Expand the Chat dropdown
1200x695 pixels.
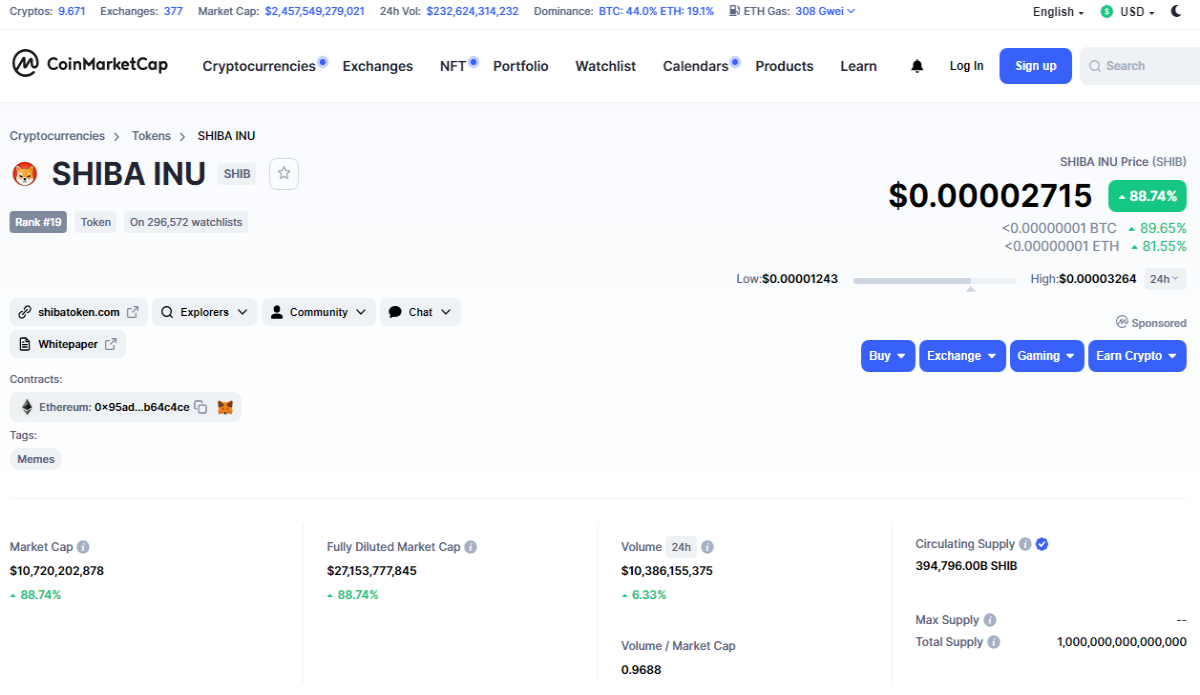(420, 312)
